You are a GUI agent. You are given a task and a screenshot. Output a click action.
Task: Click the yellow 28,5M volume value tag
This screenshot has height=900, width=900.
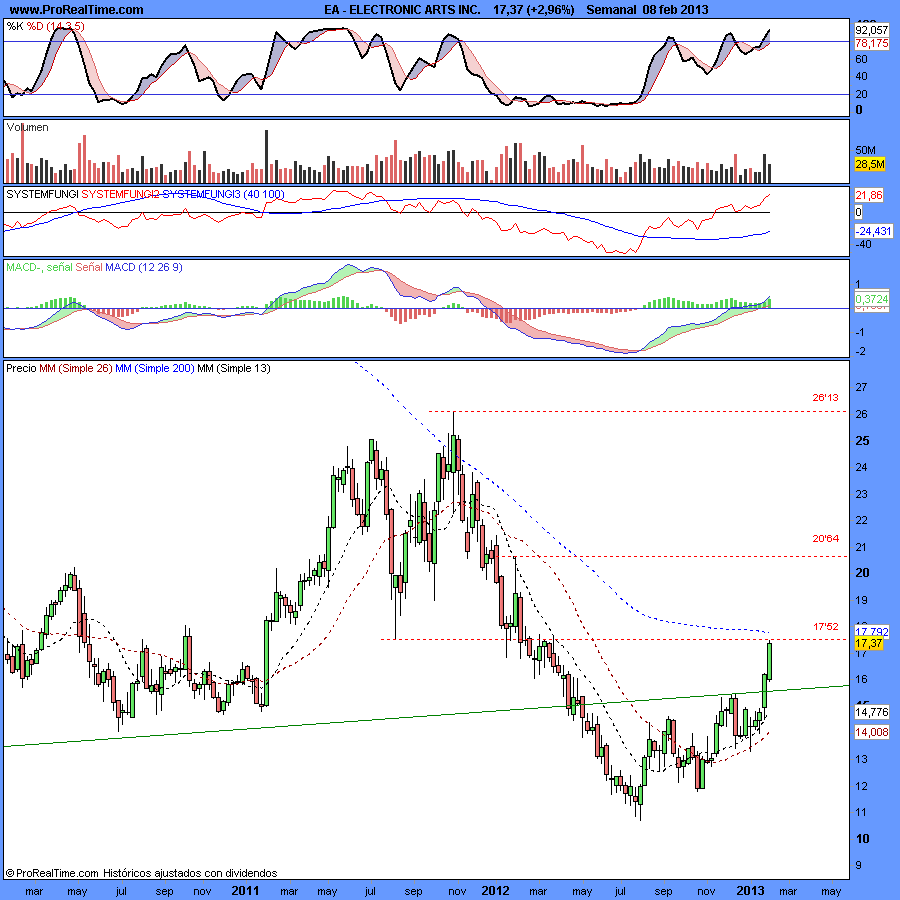pos(870,165)
